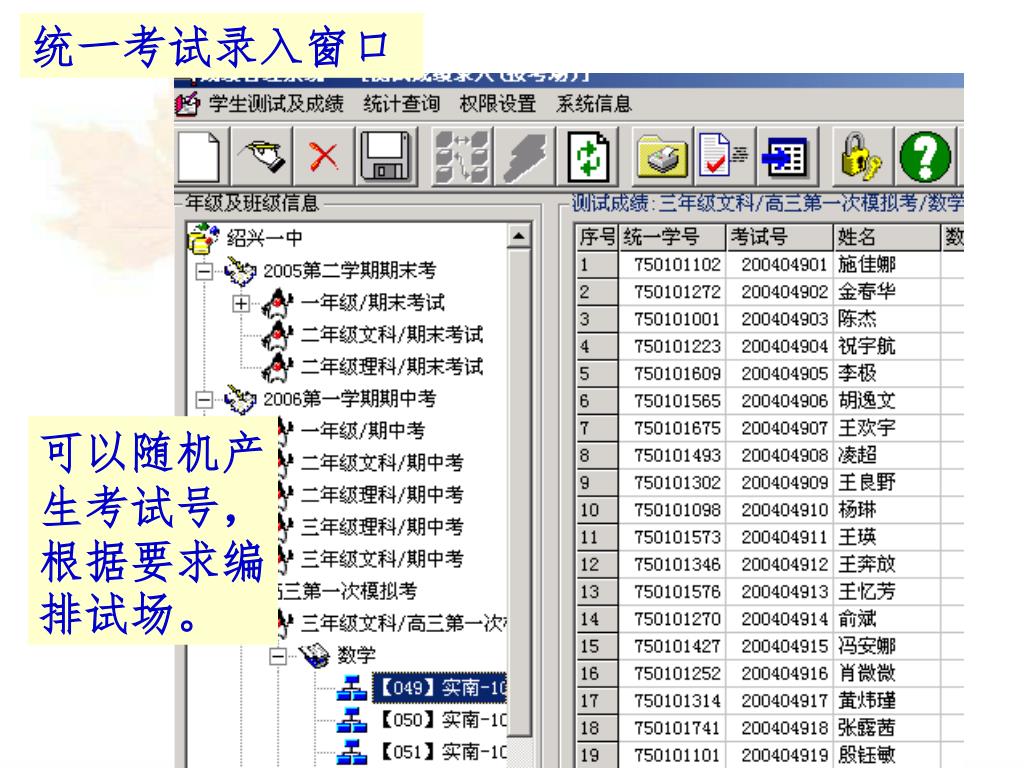
Task: Select 二年级文科/期末考试 in the tree
Action: [x=392, y=334]
